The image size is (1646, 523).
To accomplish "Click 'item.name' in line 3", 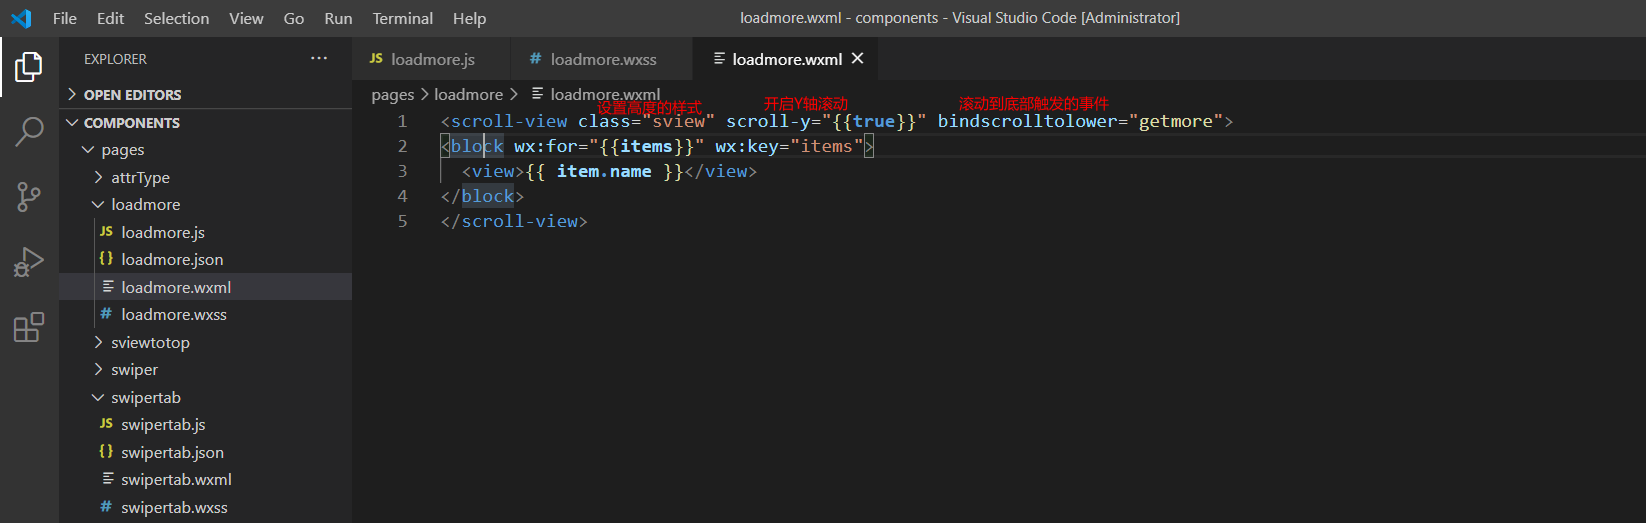I will coord(604,171).
